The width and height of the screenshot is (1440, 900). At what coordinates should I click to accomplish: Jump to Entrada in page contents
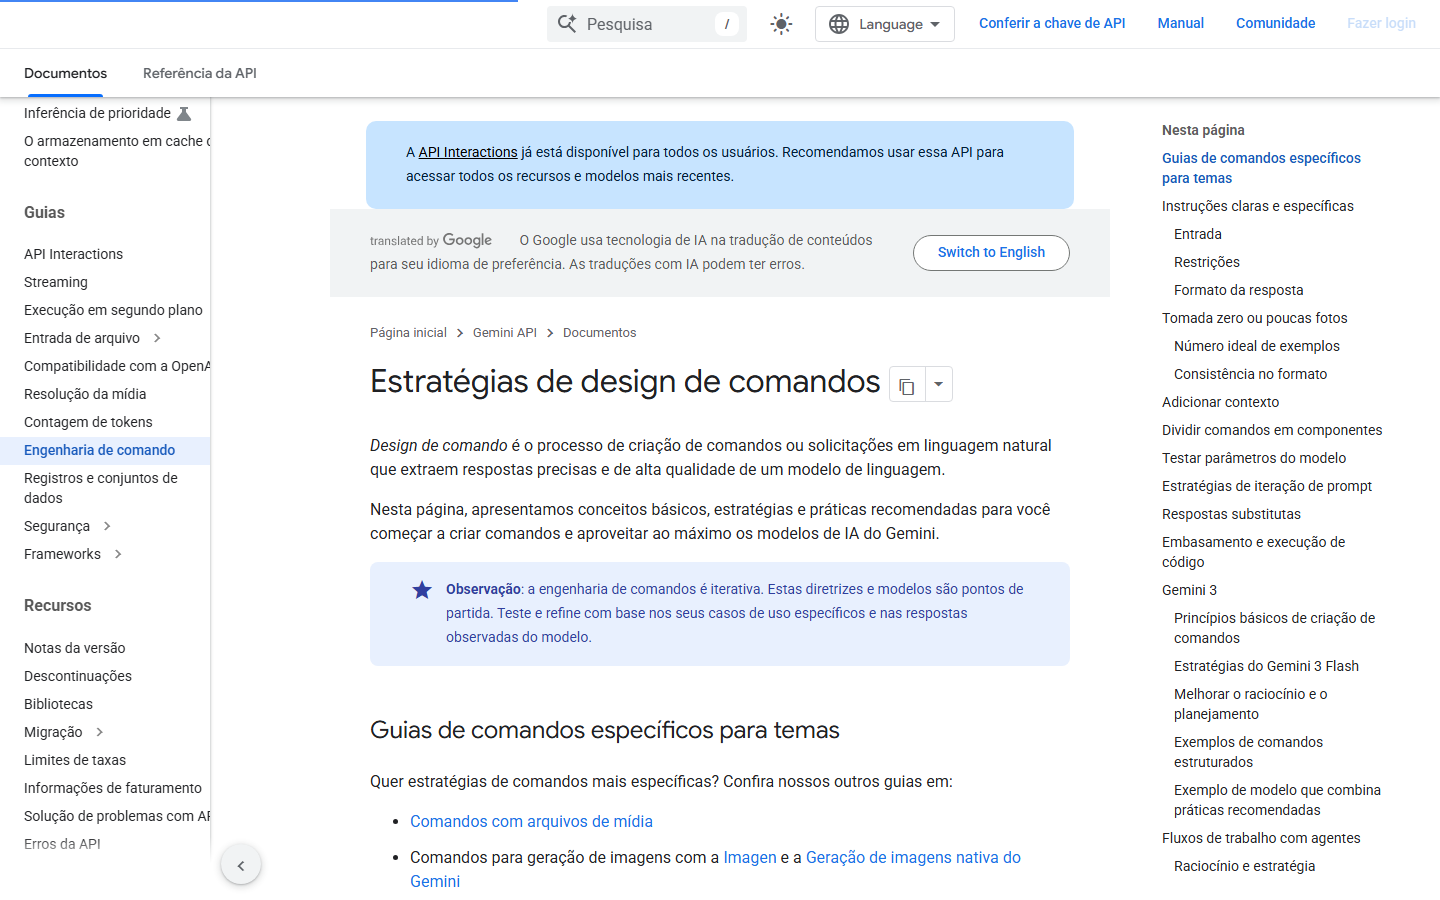click(1198, 234)
